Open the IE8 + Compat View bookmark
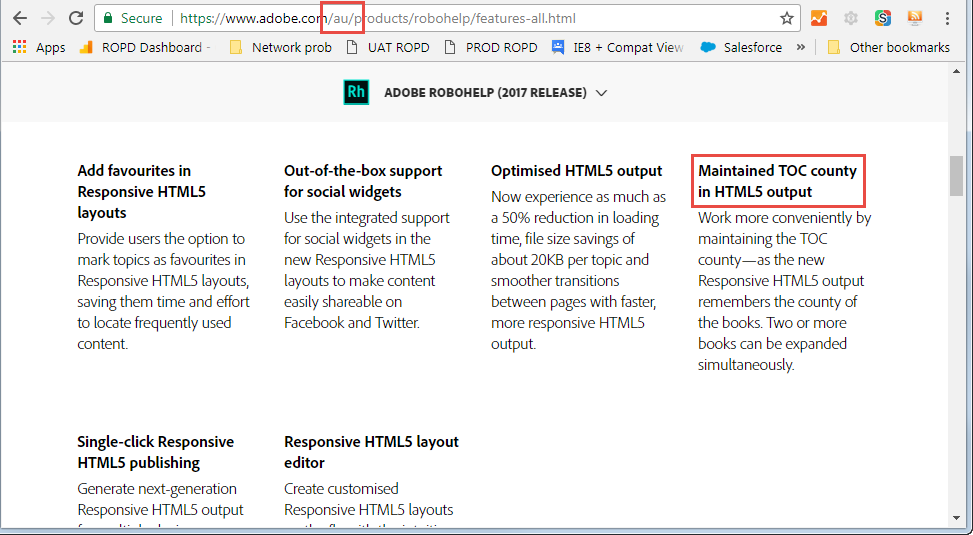This screenshot has height=535, width=973. [617, 47]
